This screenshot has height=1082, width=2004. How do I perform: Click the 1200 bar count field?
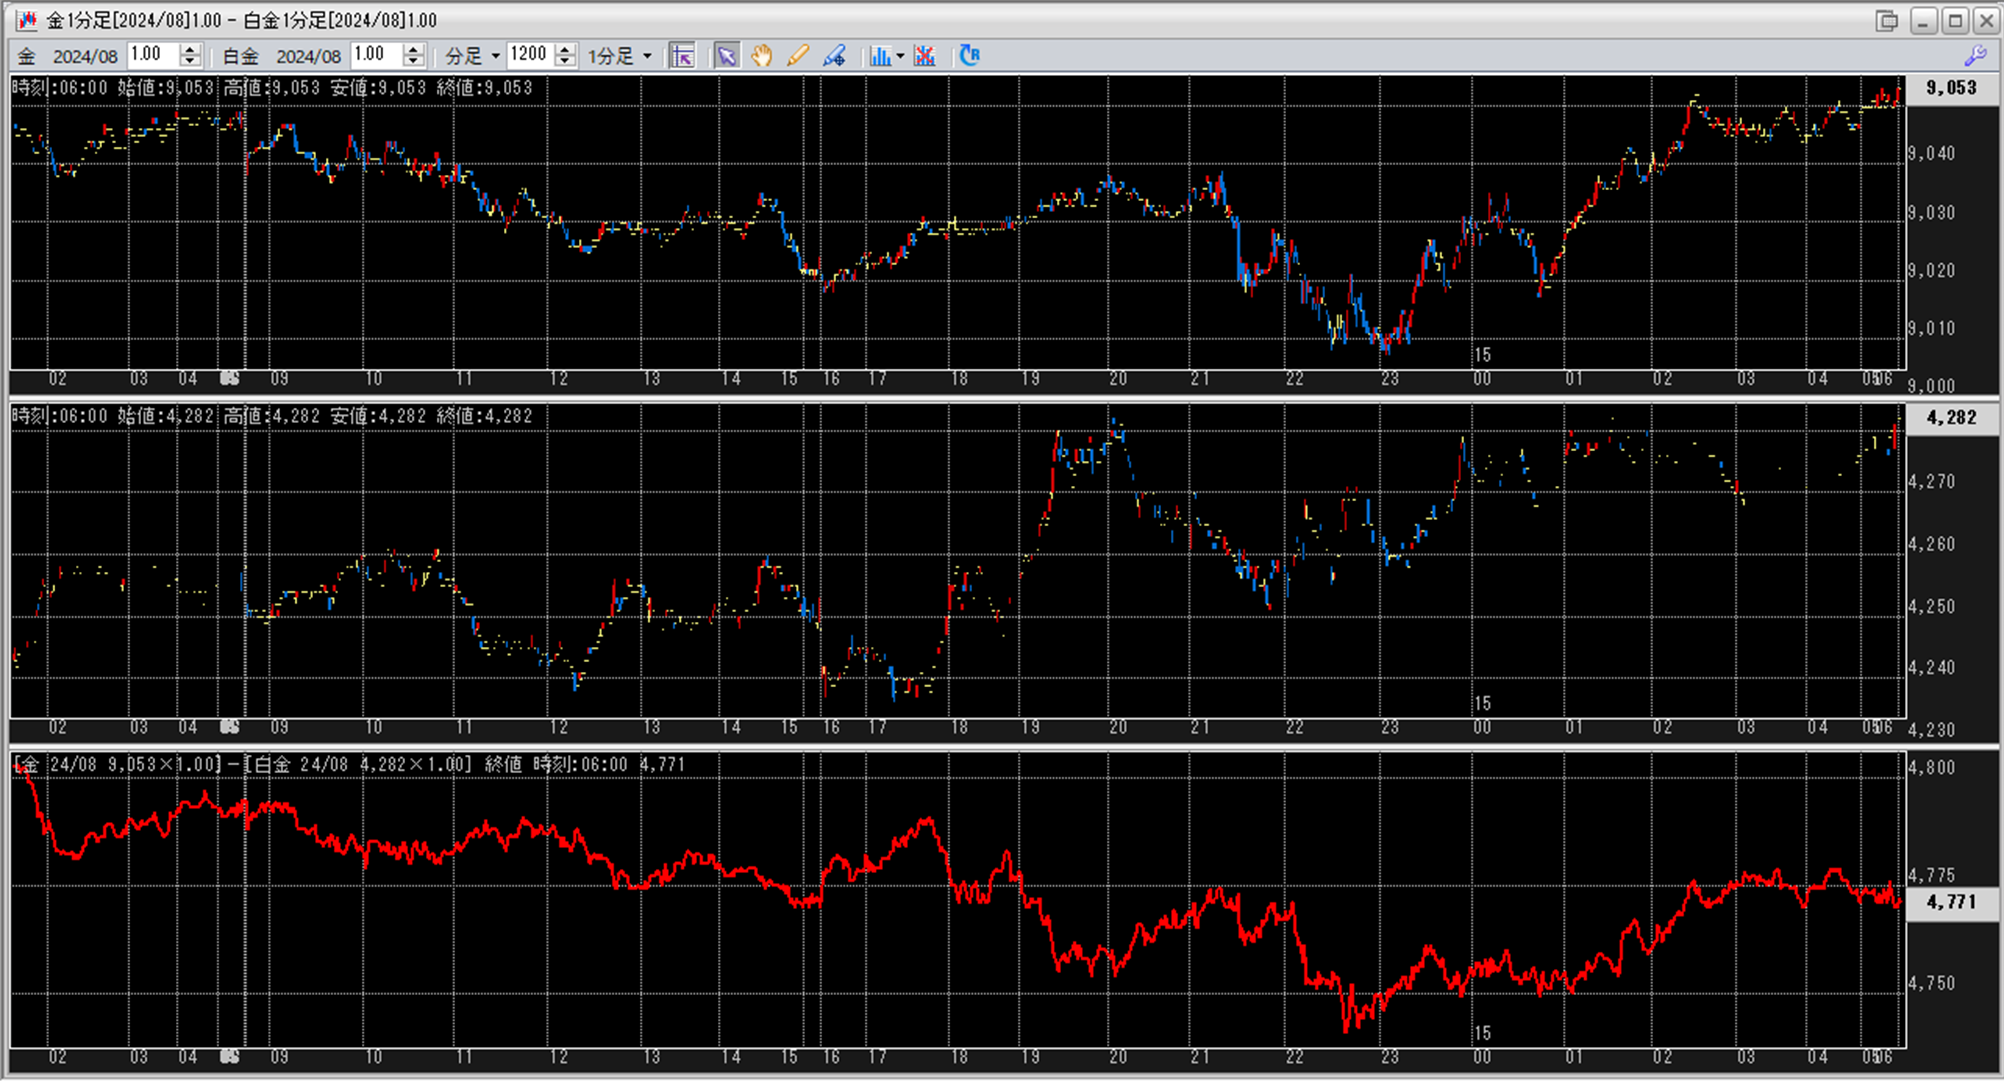528,55
